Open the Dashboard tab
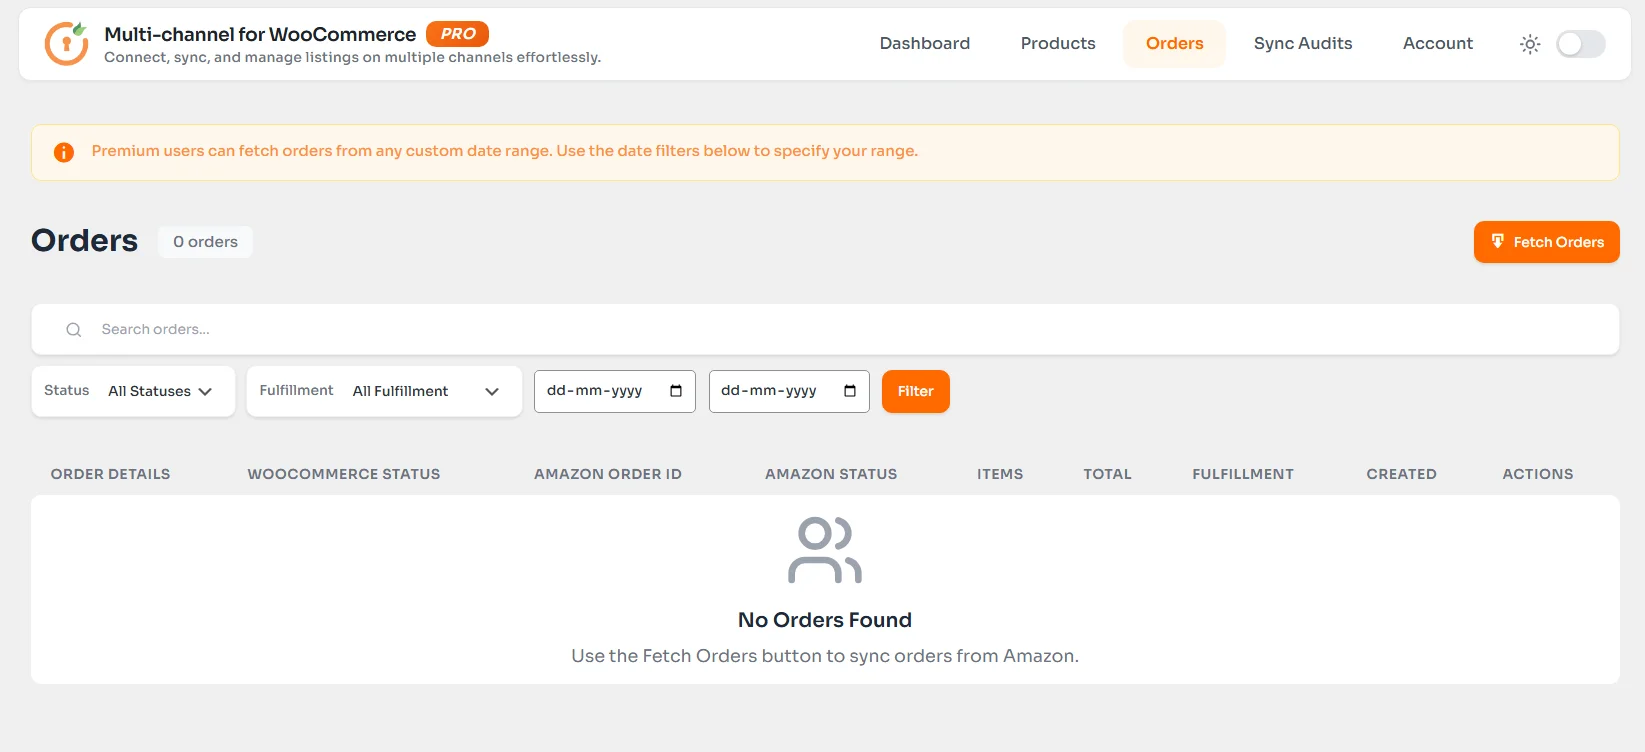 pos(925,44)
